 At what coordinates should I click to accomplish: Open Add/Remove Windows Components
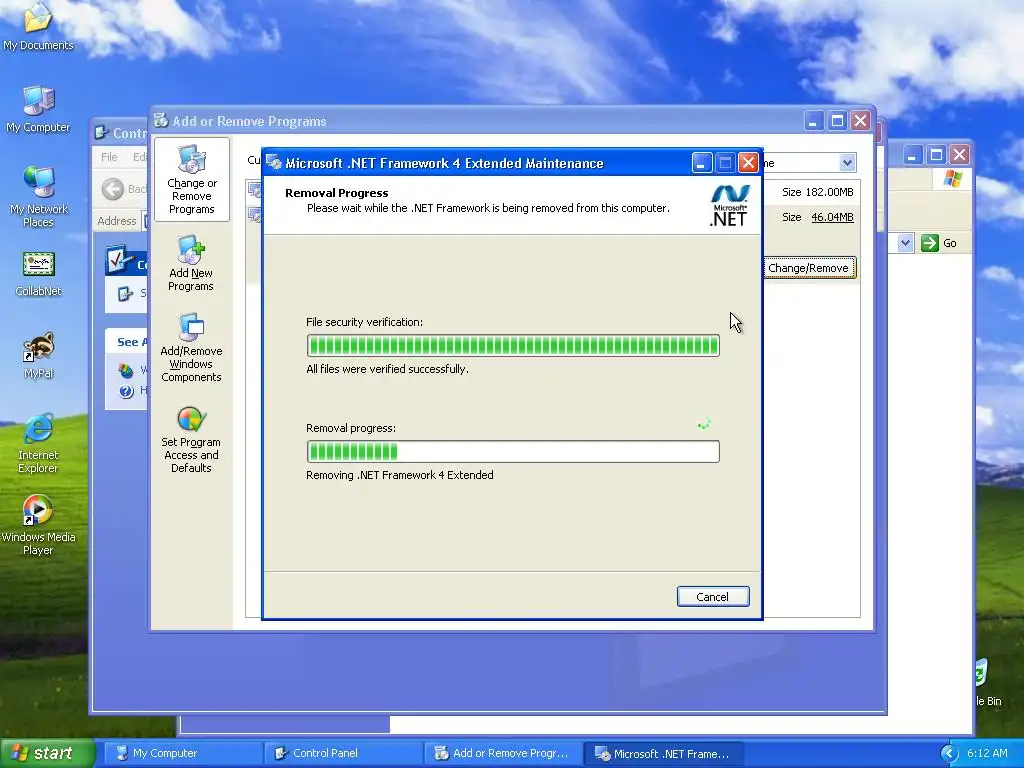click(191, 347)
